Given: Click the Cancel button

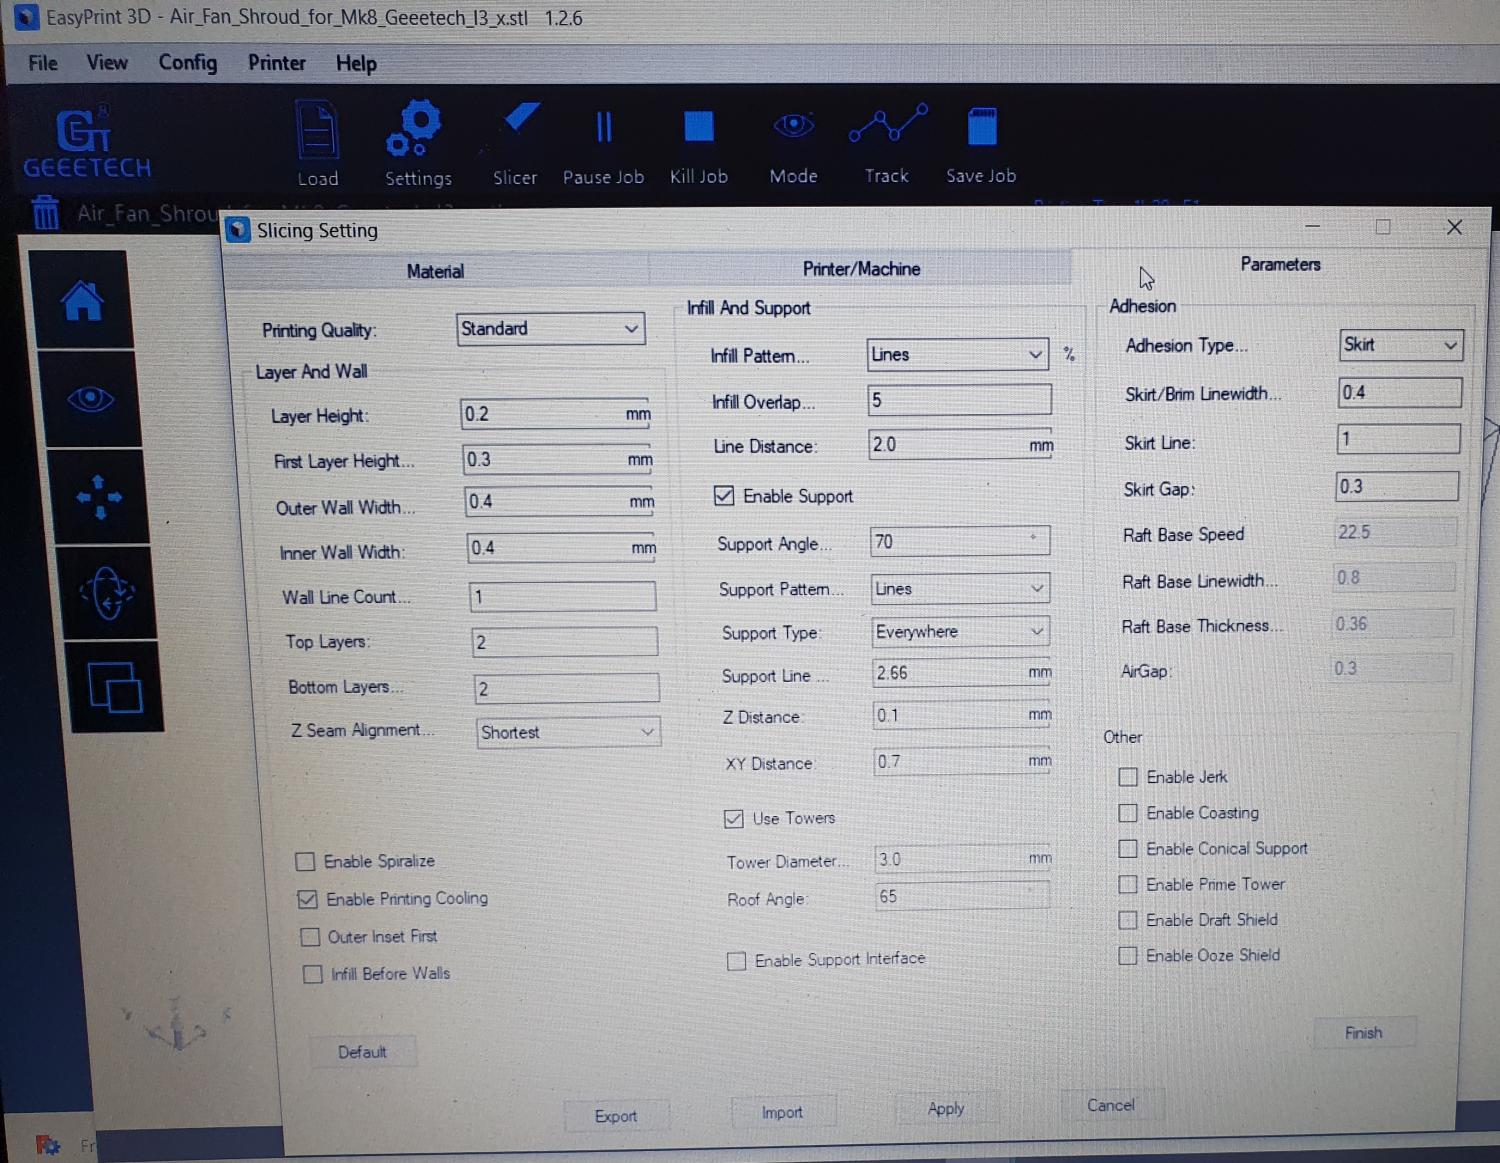Looking at the screenshot, I should click(1111, 1105).
